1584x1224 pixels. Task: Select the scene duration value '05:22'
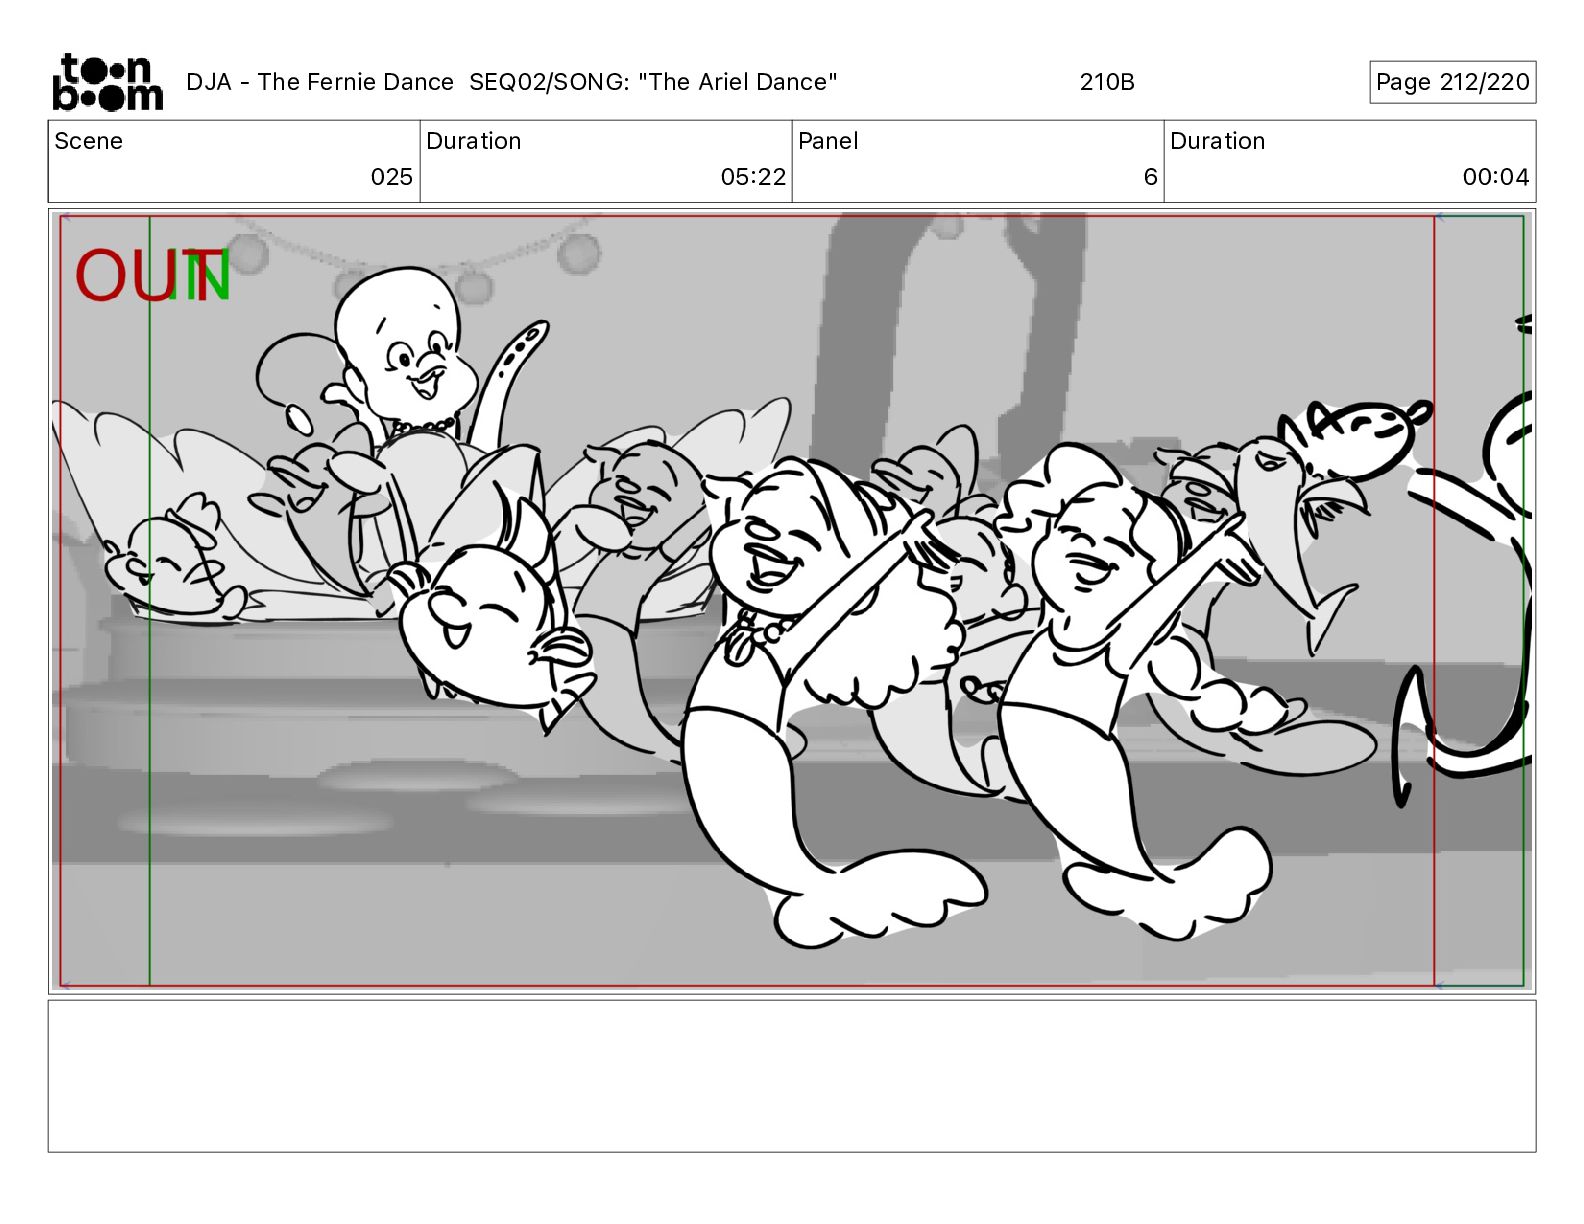(753, 177)
